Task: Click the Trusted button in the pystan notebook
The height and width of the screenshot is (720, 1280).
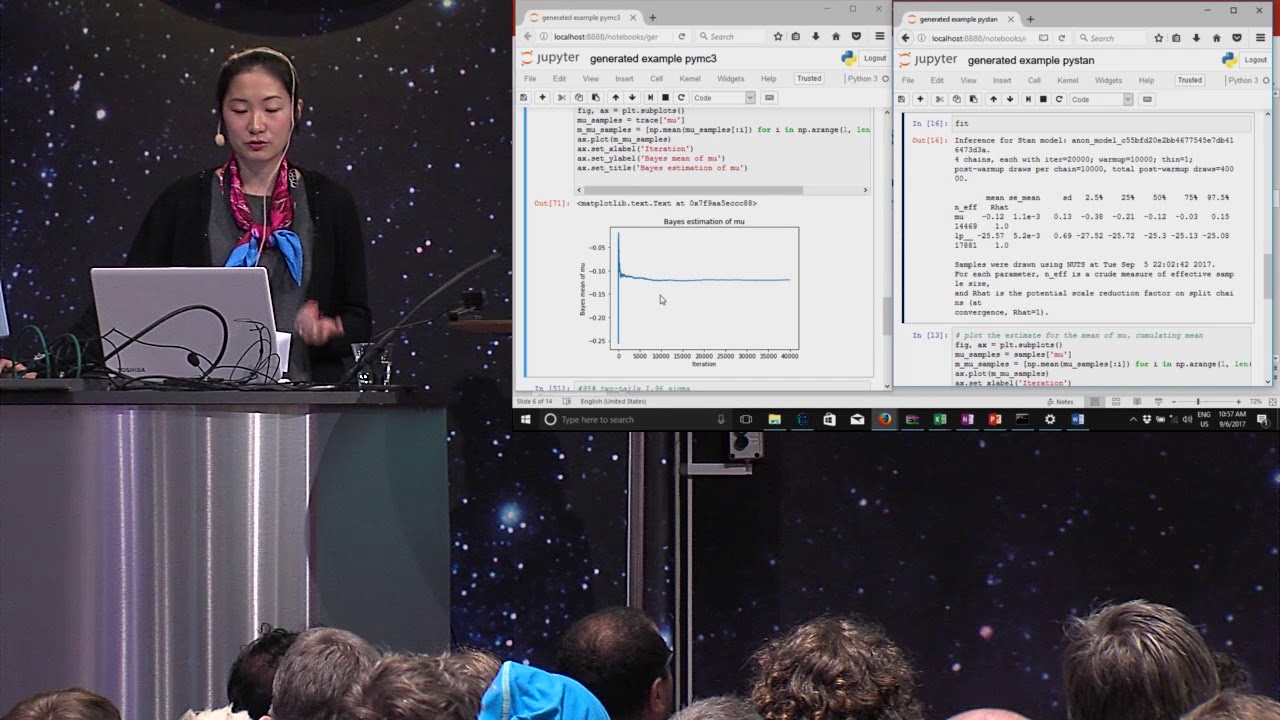Action: coord(1189,80)
